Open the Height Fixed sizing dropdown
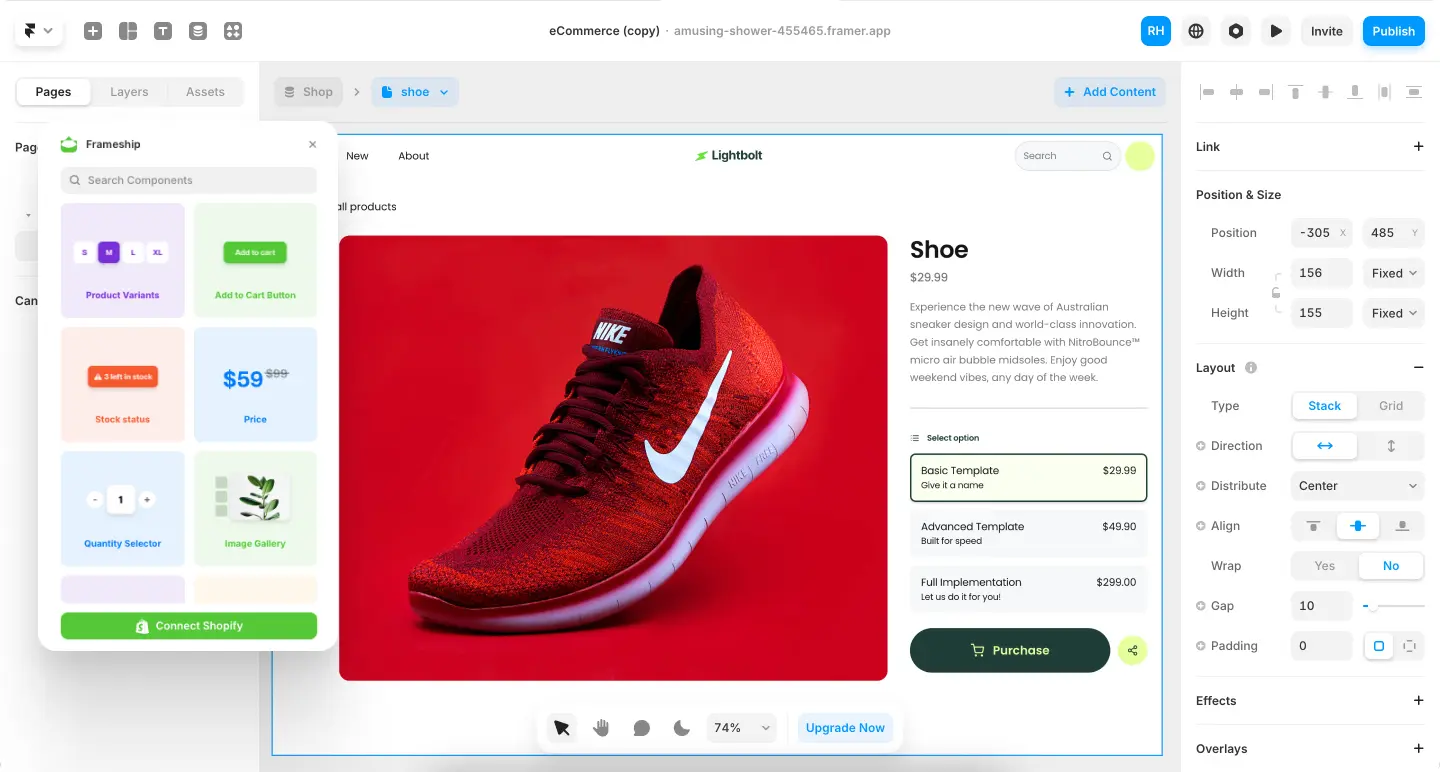The image size is (1440, 772). point(1394,313)
